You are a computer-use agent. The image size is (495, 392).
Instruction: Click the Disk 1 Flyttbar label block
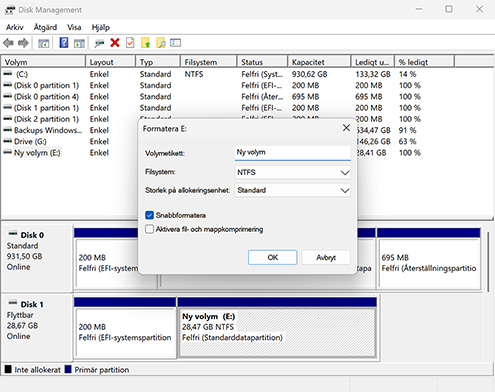click(x=37, y=327)
